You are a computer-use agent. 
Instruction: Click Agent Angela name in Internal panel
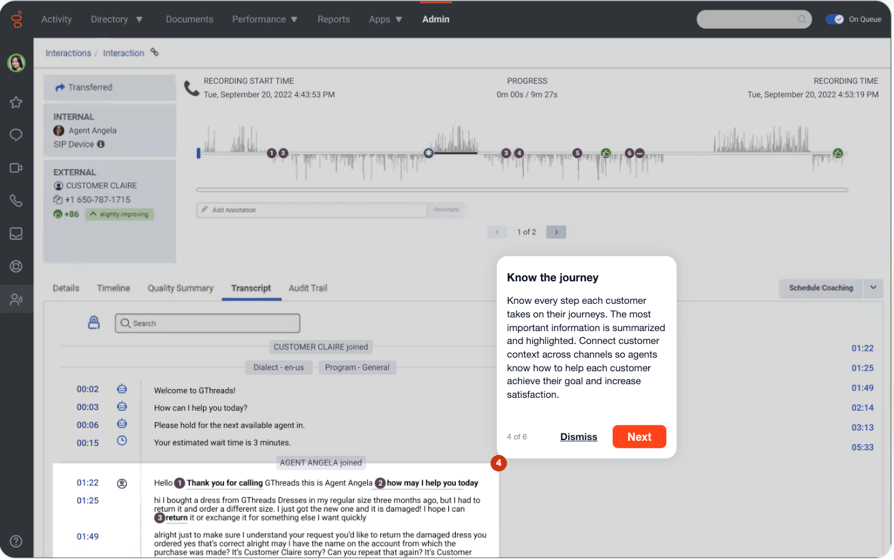click(x=92, y=131)
